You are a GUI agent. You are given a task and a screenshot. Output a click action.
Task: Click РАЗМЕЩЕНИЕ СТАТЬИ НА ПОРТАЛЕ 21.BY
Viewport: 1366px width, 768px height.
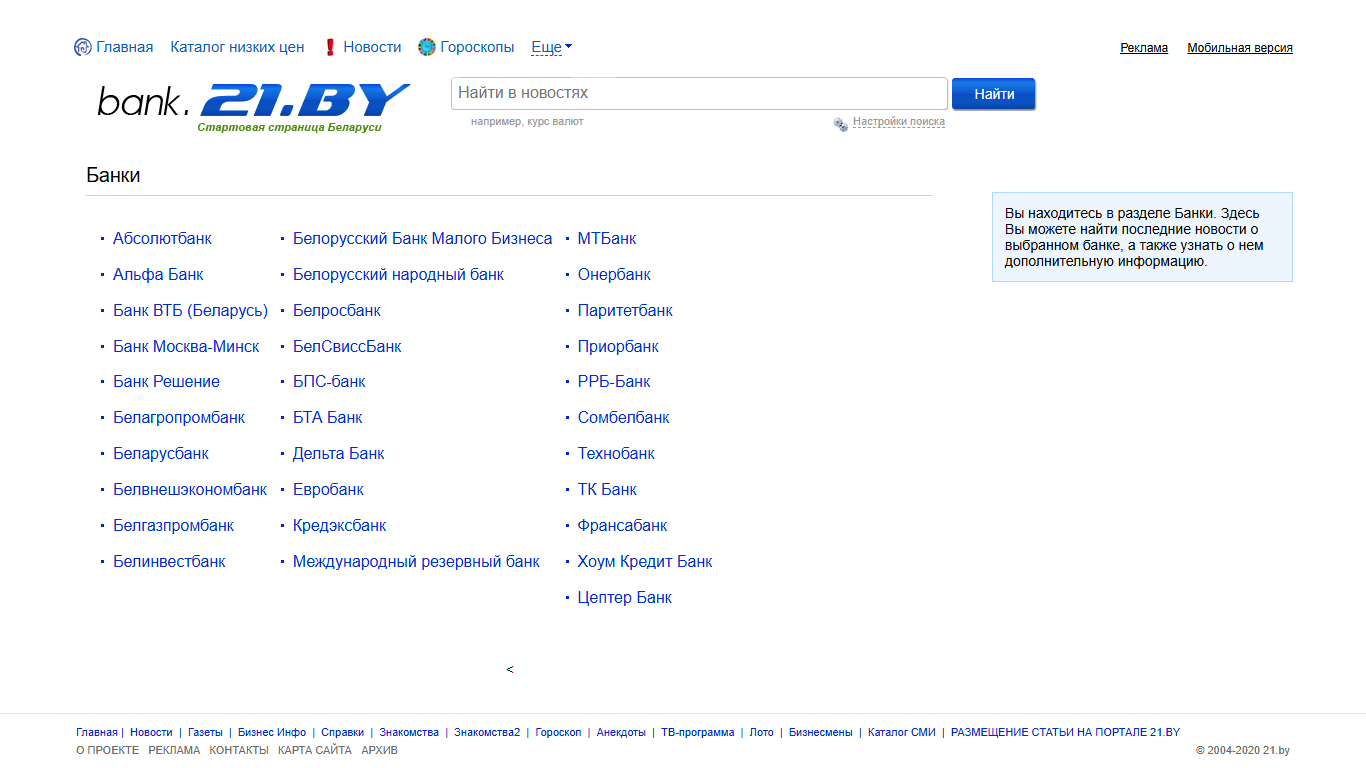(1065, 733)
